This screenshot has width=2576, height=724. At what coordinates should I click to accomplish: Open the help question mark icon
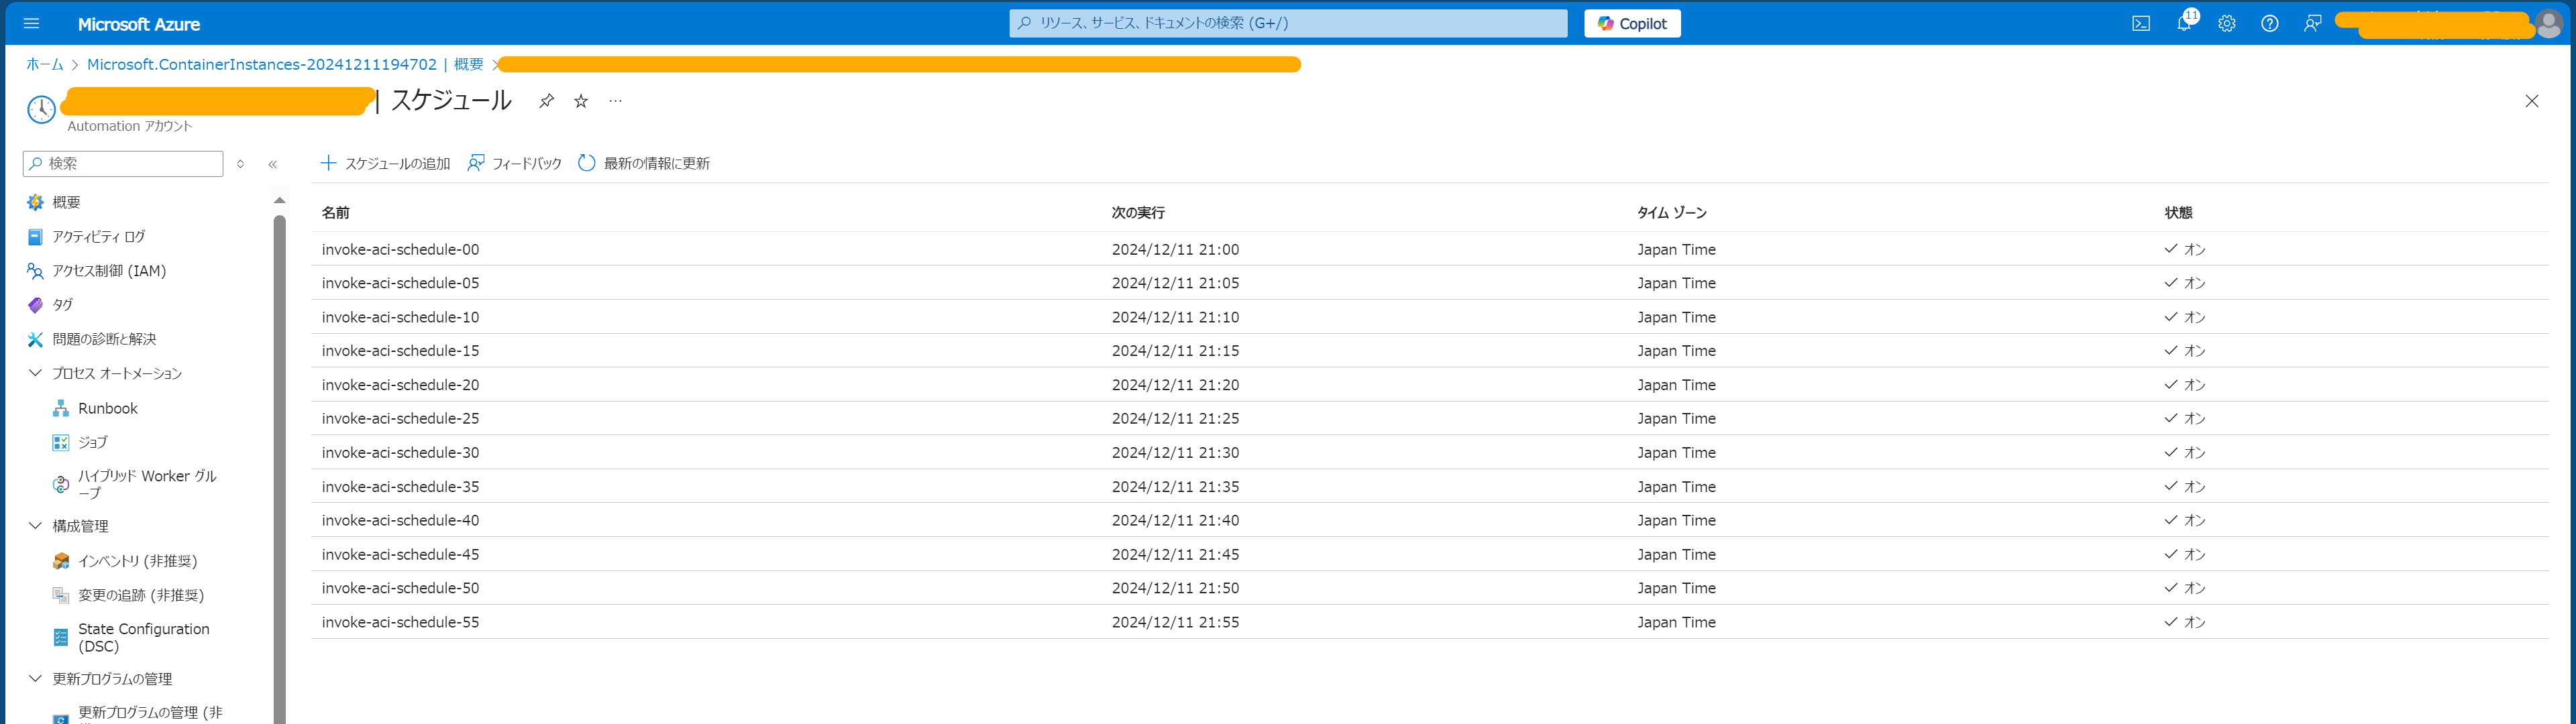[2270, 23]
